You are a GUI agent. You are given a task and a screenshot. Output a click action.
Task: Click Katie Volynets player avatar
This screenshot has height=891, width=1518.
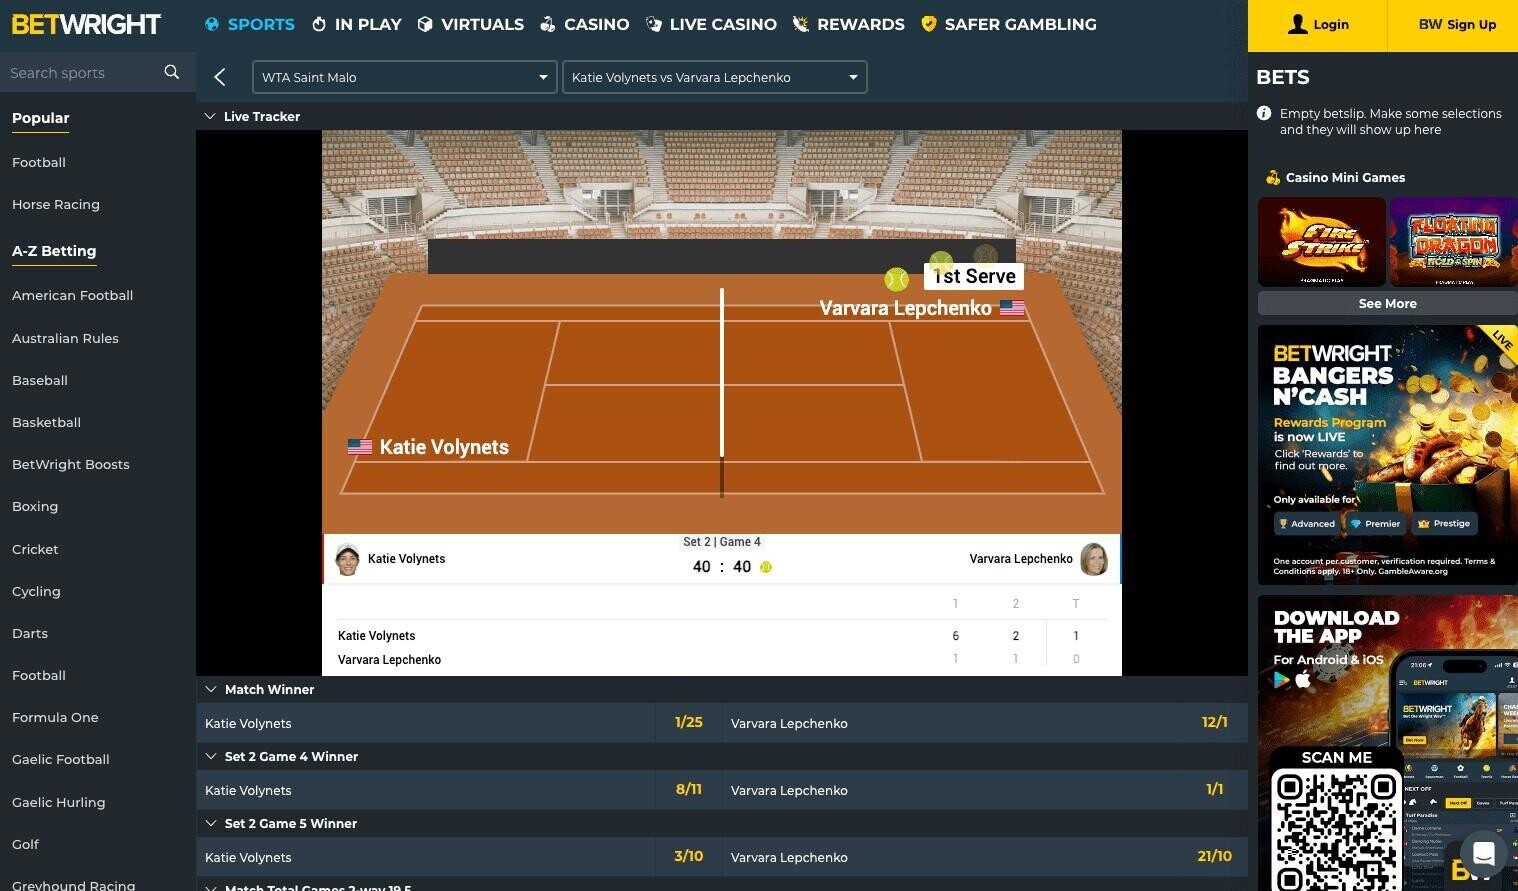[347, 559]
